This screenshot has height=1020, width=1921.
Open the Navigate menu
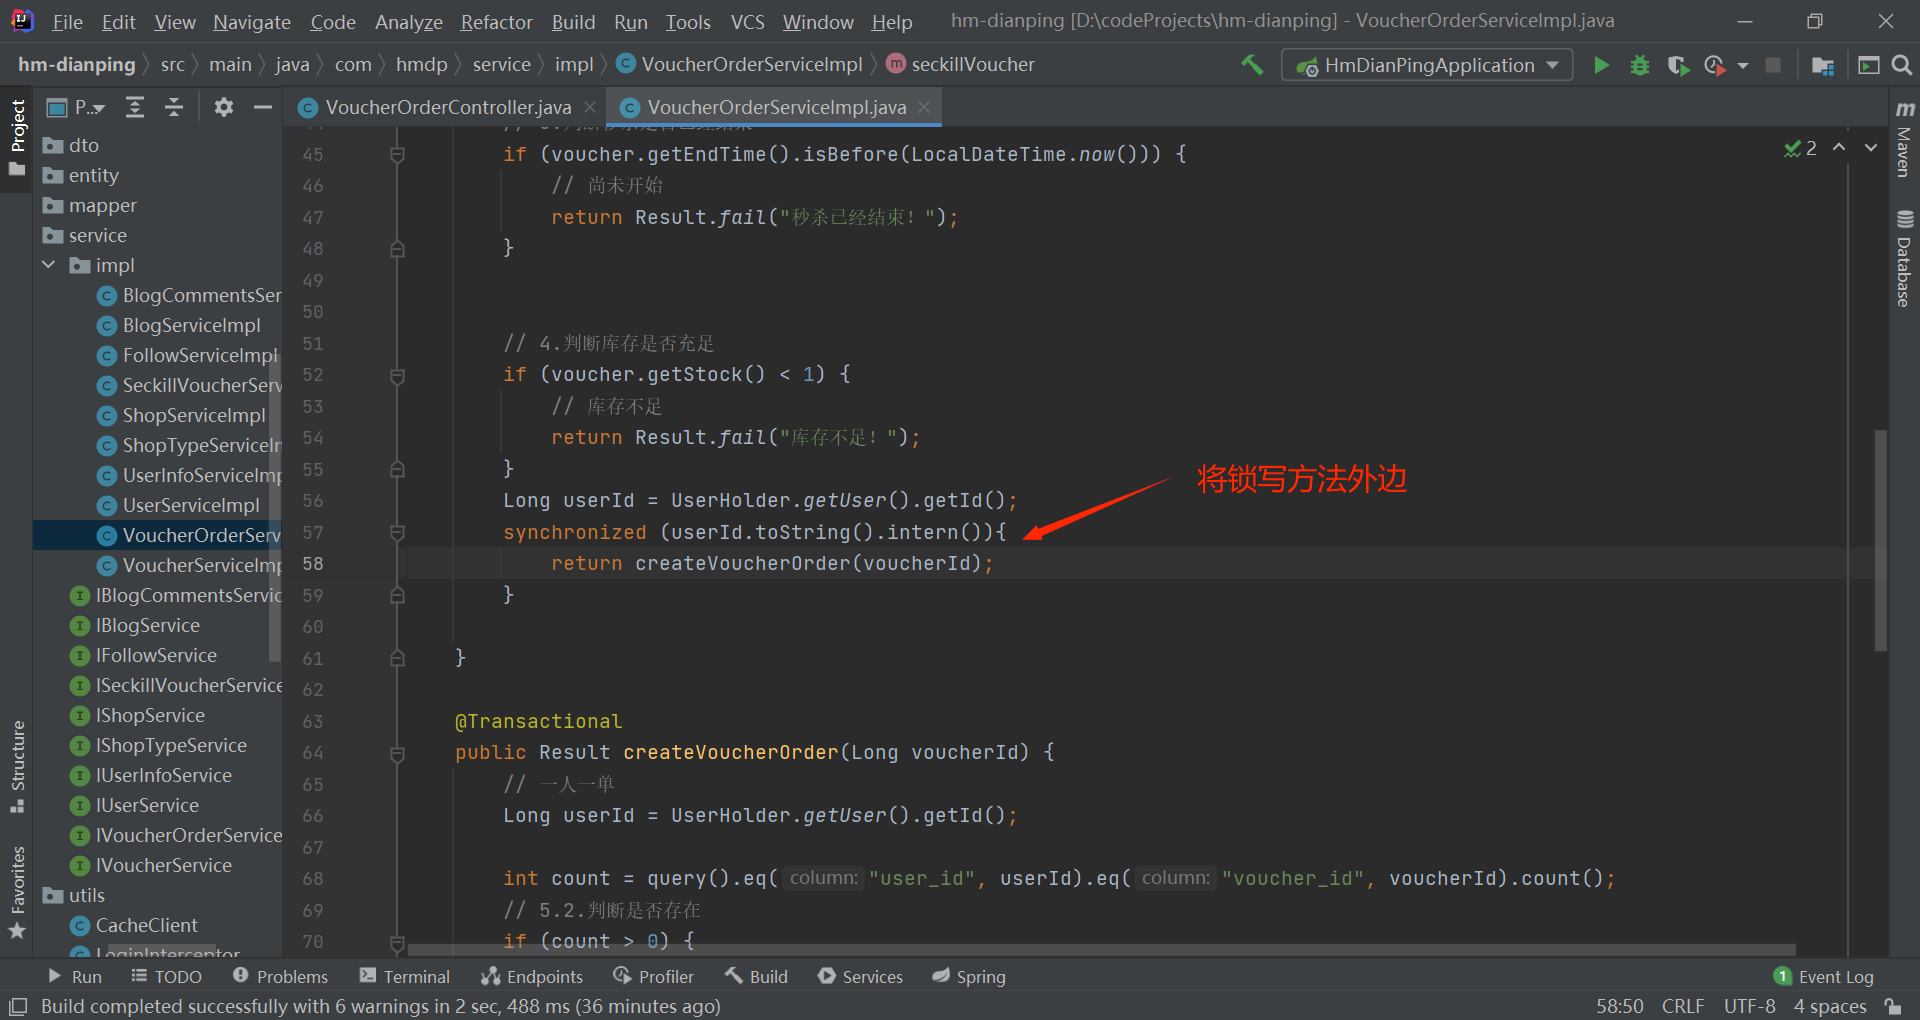(252, 21)
